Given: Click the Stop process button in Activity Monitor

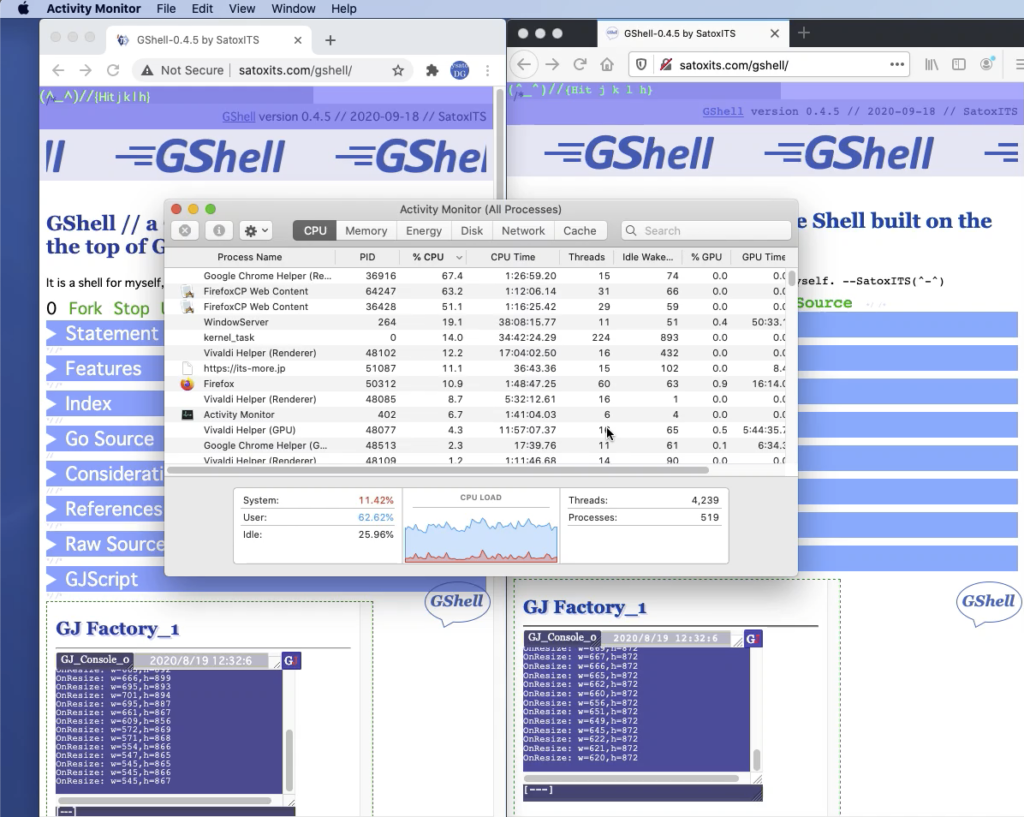Looking at the screenshot, I should point(184,231).
